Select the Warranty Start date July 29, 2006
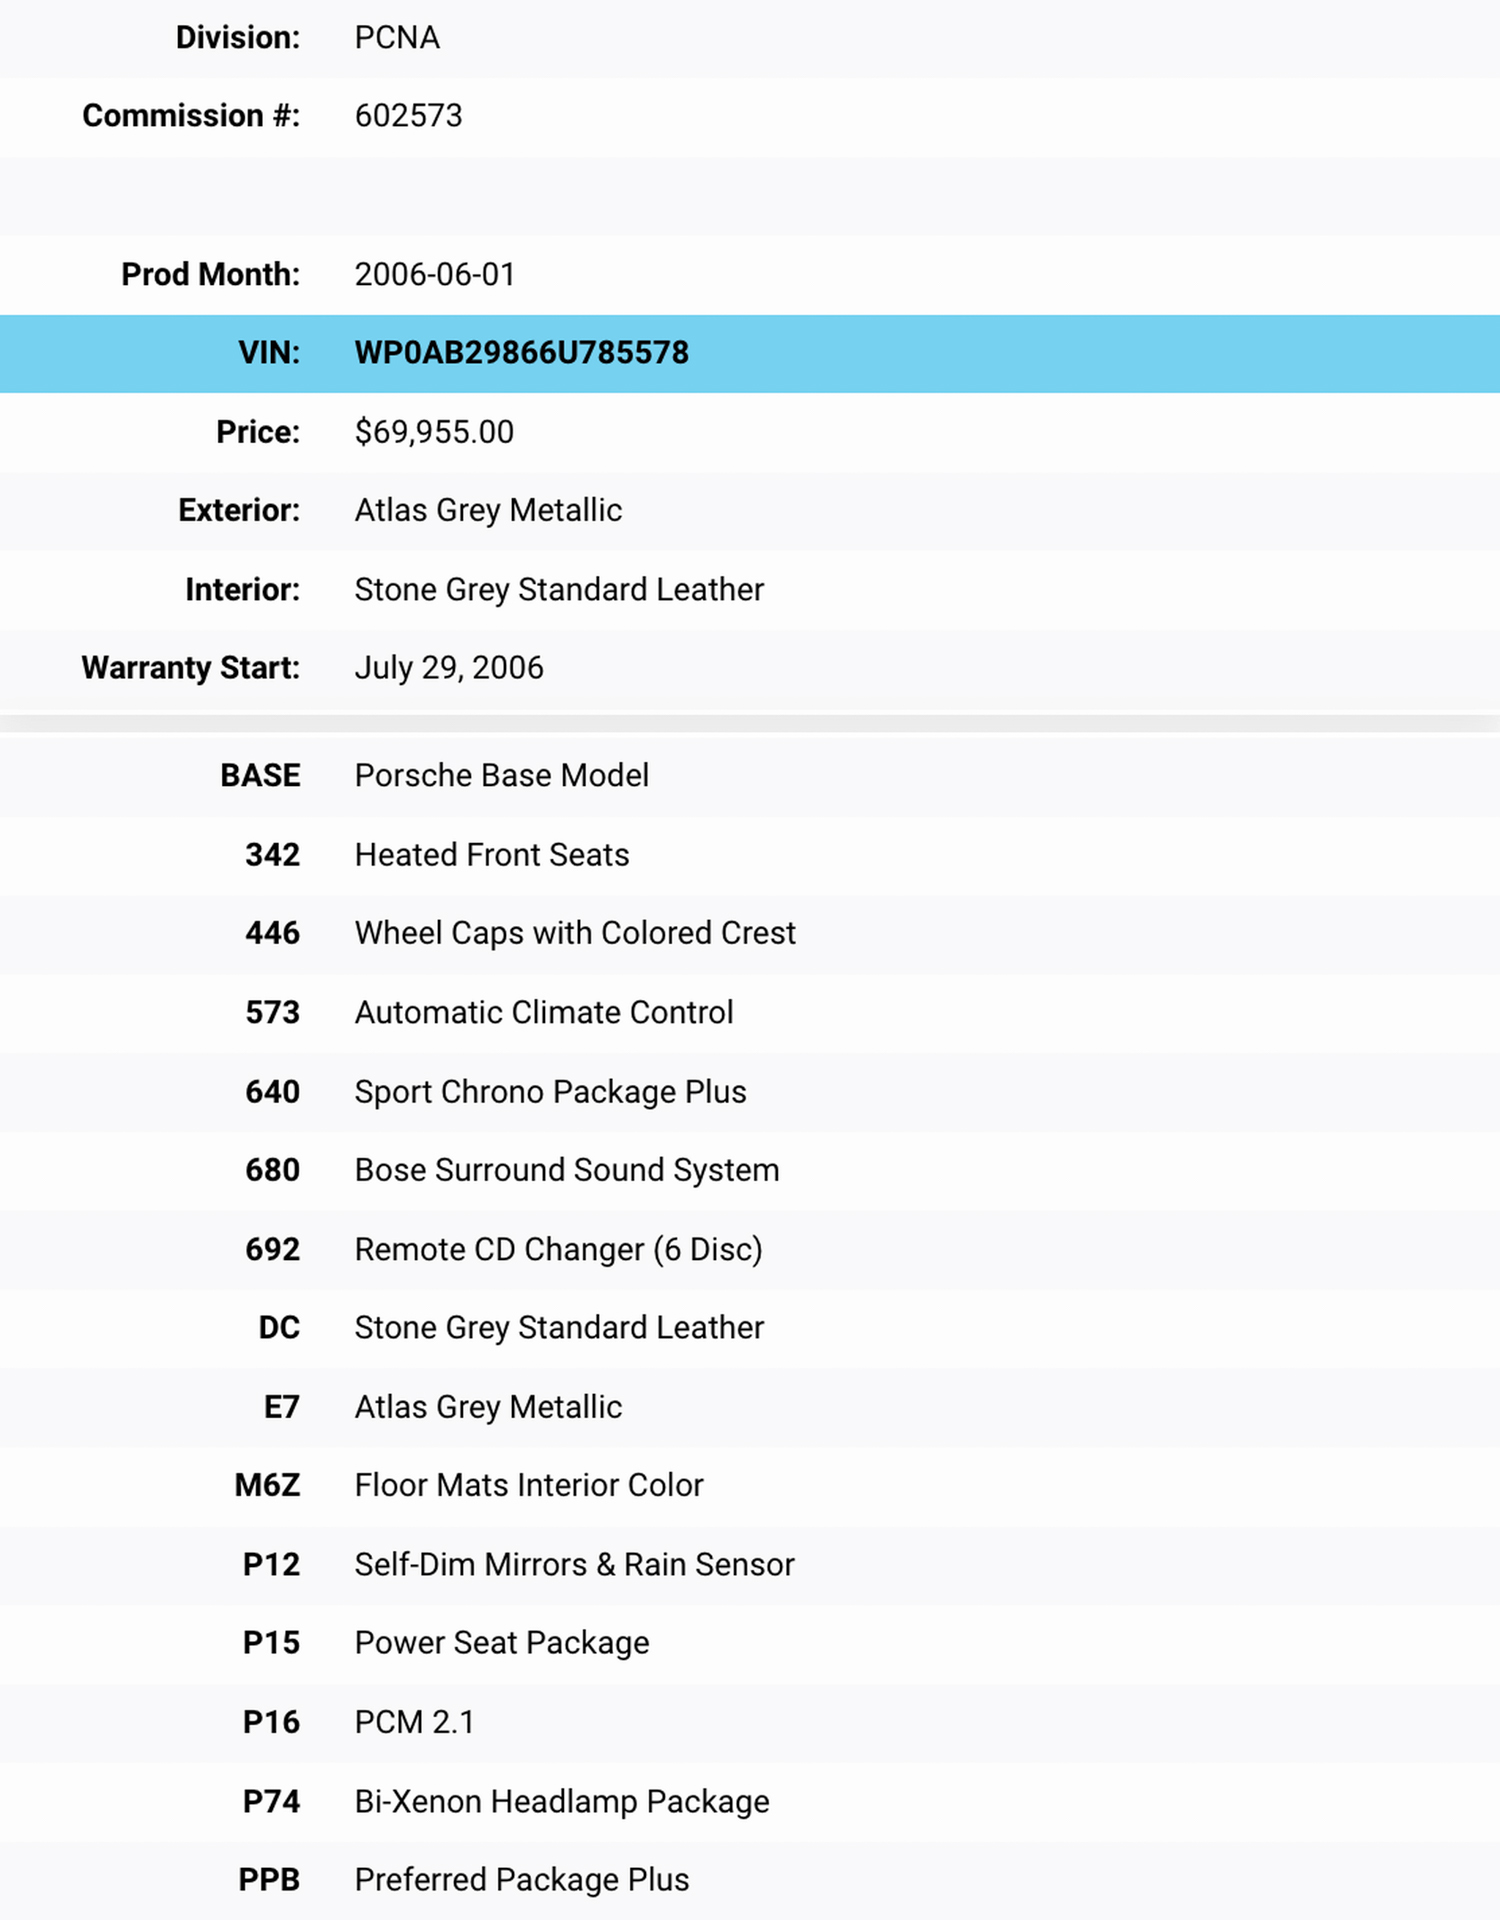Image resolution: width=1500 pixels, height=1920 pixels. click(449, 668)
